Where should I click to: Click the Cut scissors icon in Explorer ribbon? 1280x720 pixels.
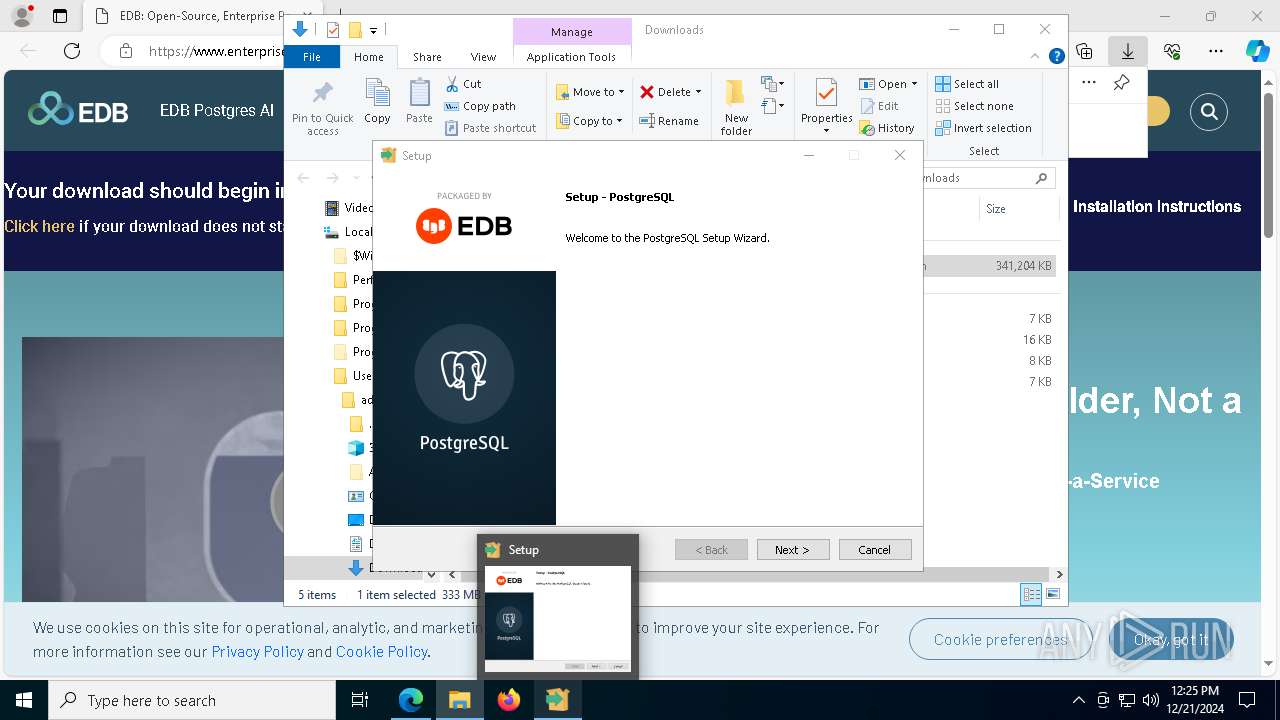pos(452,84)
